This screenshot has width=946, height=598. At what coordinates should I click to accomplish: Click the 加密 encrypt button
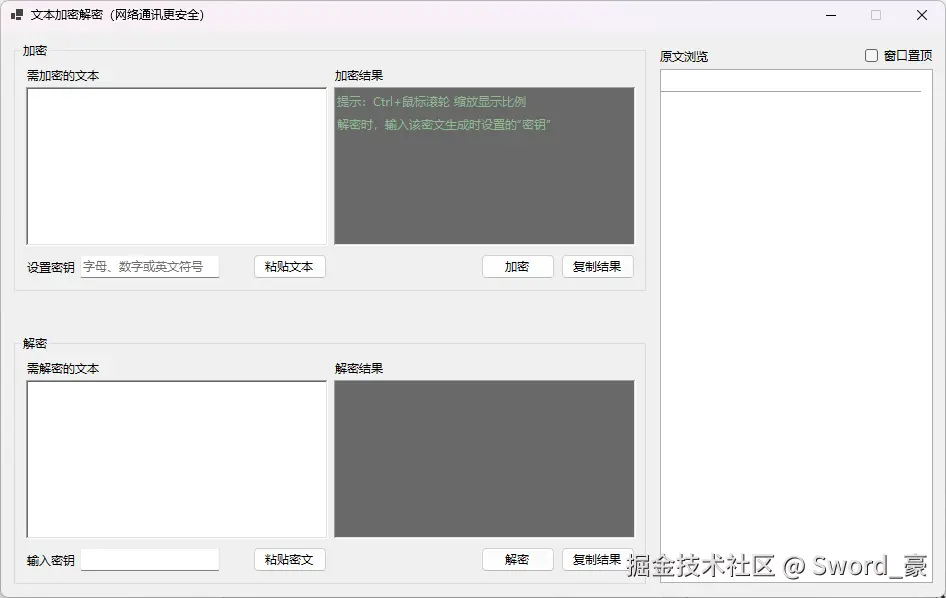coord(518,267)
